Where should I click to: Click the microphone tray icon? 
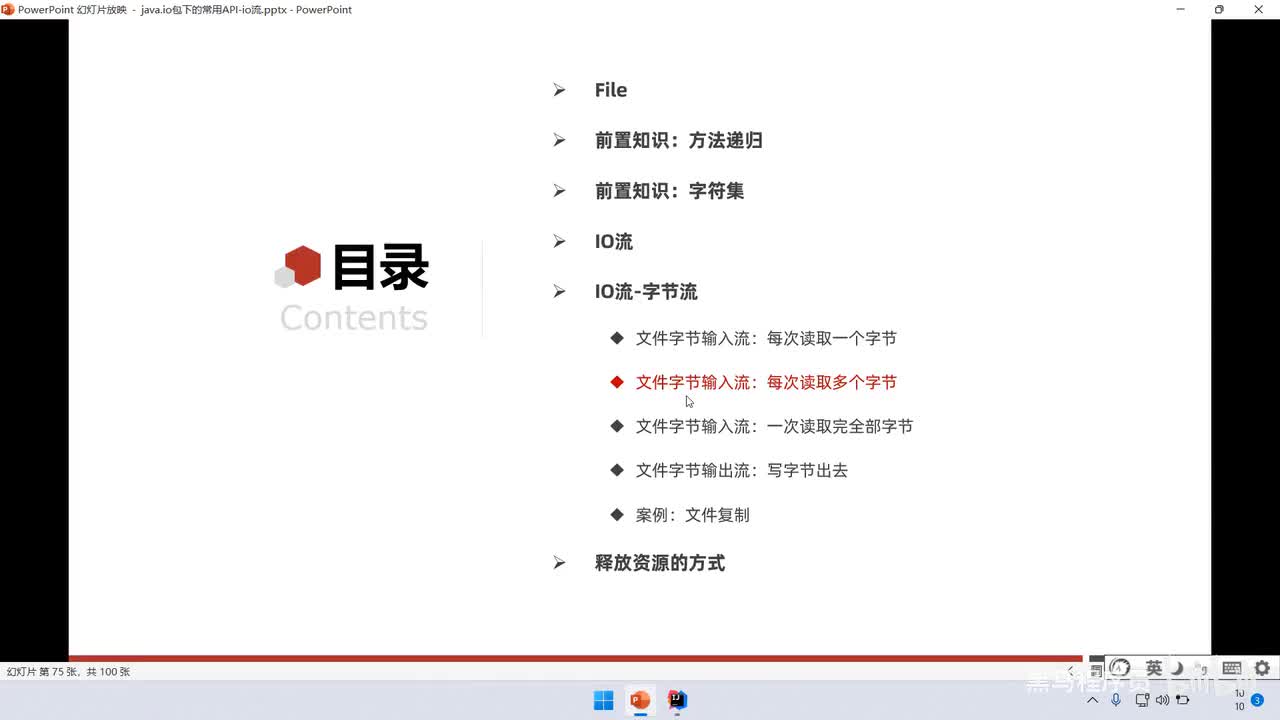1116,700
